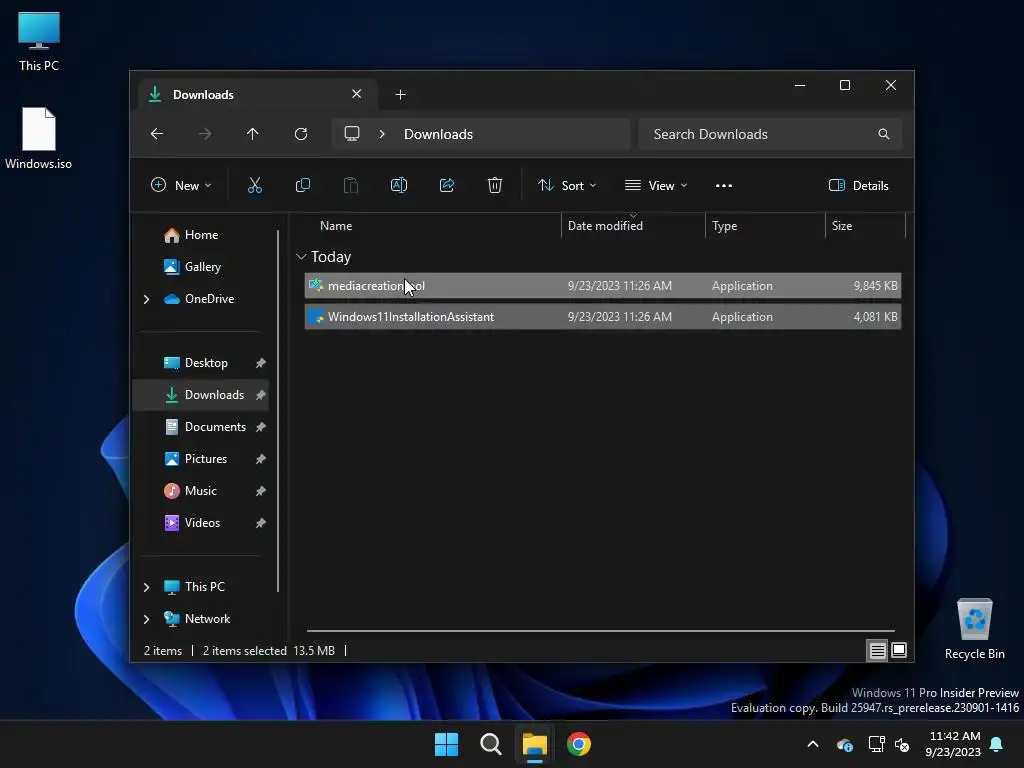The image size is (1024, 768).
Task: Click the Delete trash icon
Action: click(494, 185)
